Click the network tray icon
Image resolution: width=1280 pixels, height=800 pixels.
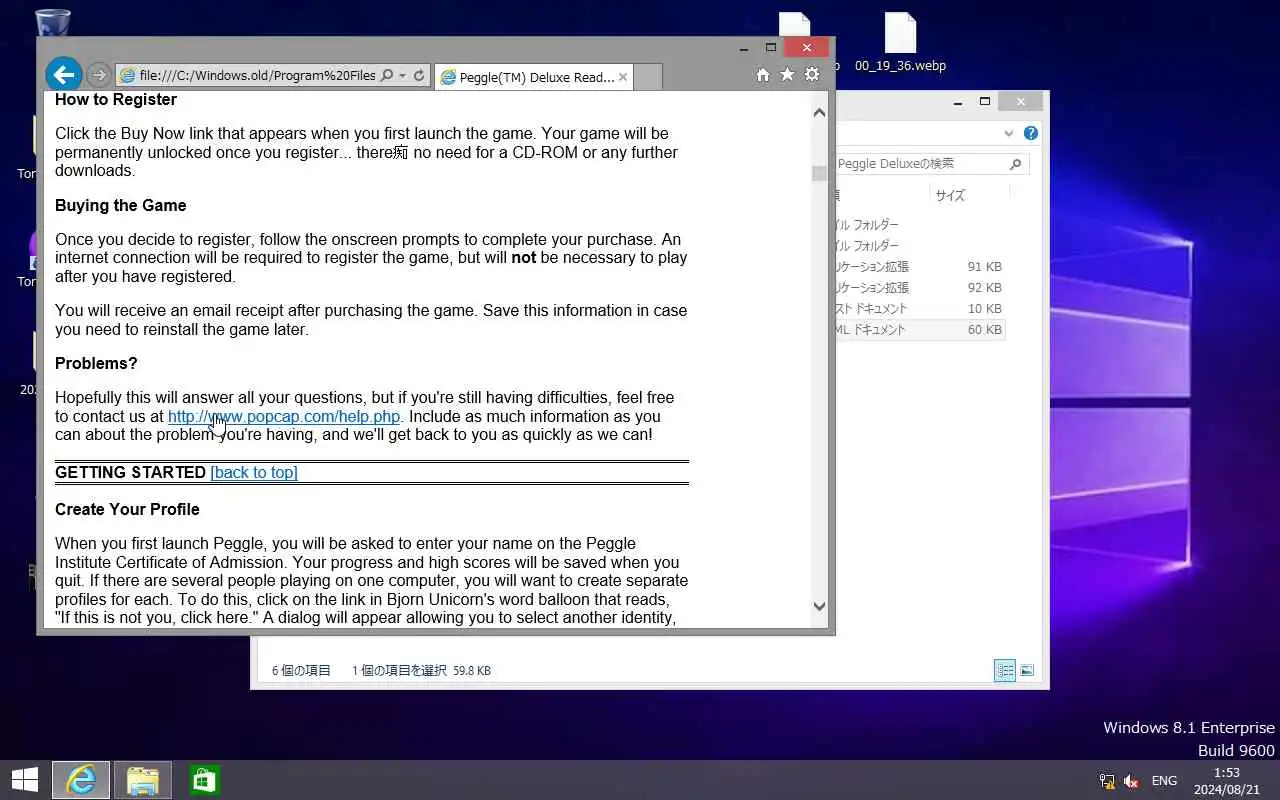(x=1107, y=781)
